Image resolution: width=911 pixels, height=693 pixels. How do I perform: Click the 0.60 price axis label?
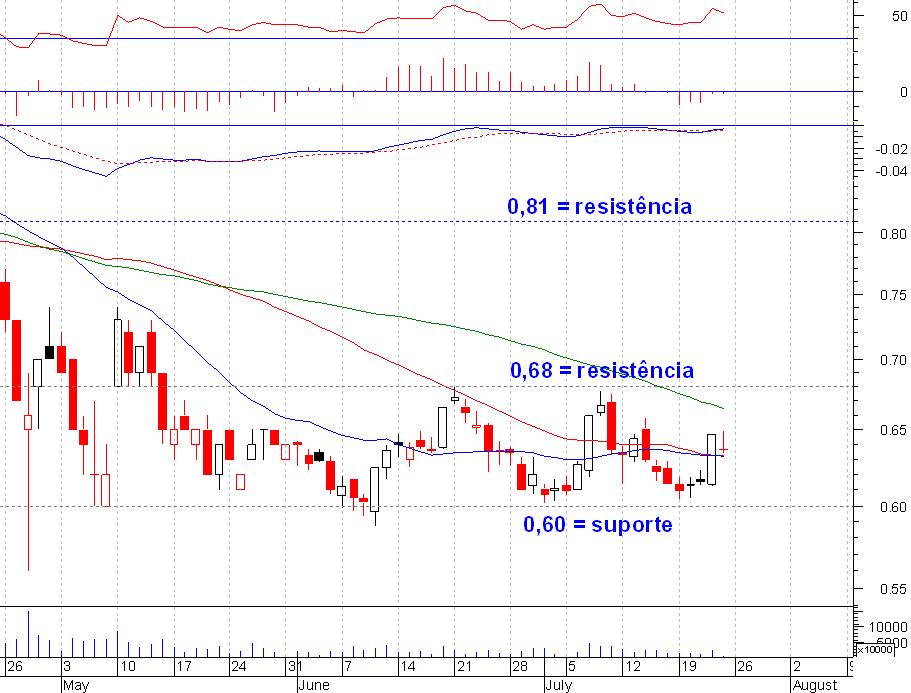tap(893, 507)
